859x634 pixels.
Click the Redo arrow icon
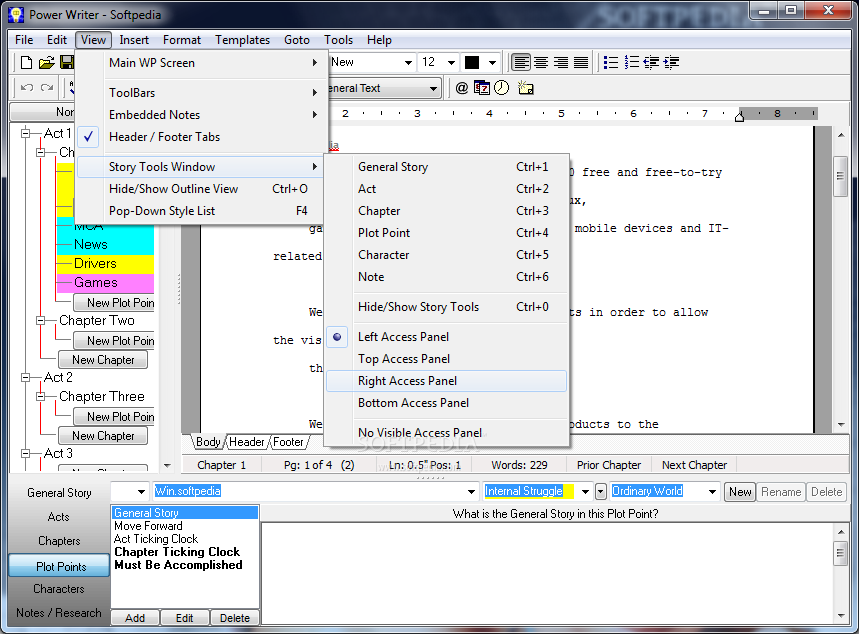[x=47, y=88]
